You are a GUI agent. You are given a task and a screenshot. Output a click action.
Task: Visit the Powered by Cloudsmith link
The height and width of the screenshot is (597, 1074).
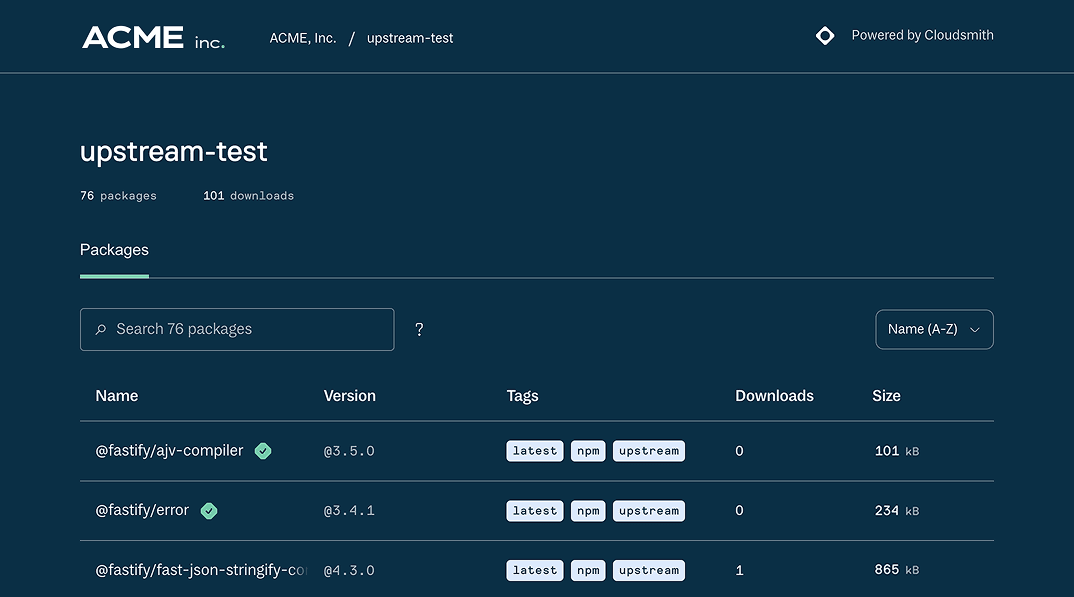click(x=922, y=35)
